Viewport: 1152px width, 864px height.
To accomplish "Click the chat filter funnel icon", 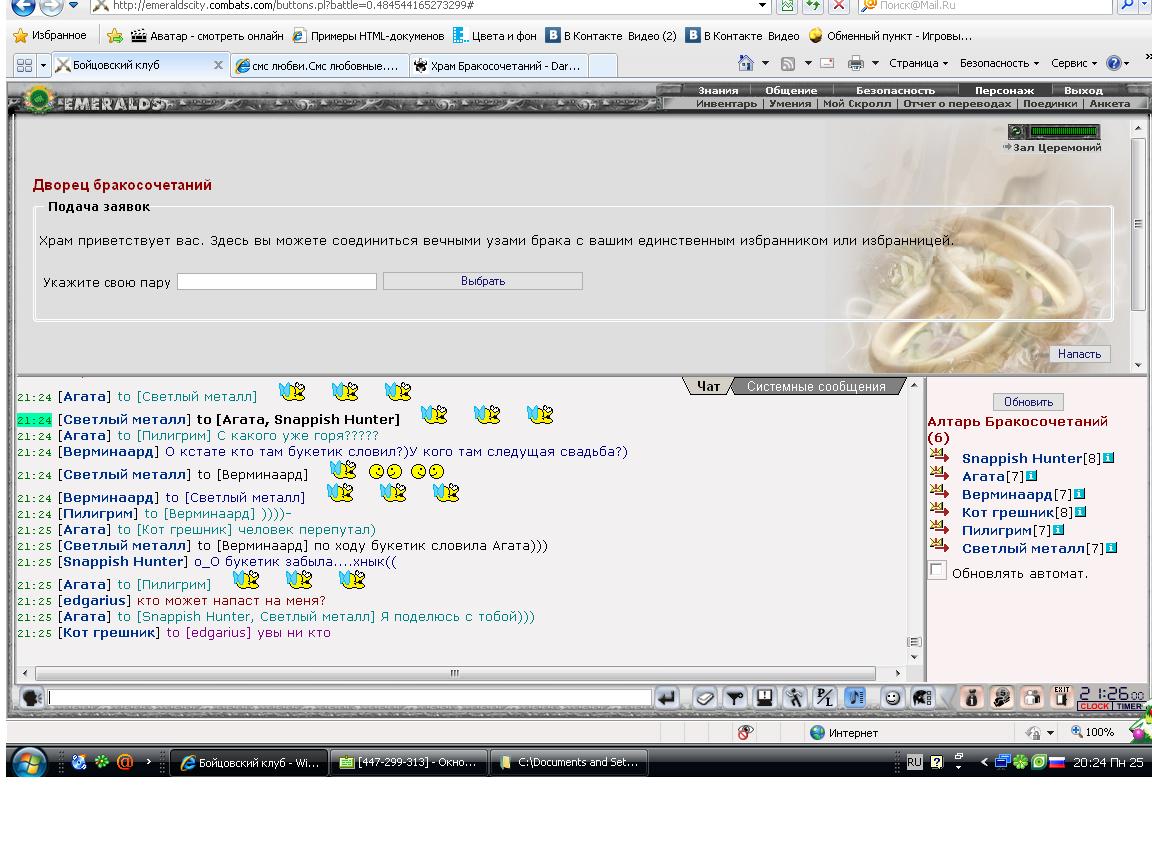I will coord(735,697).
